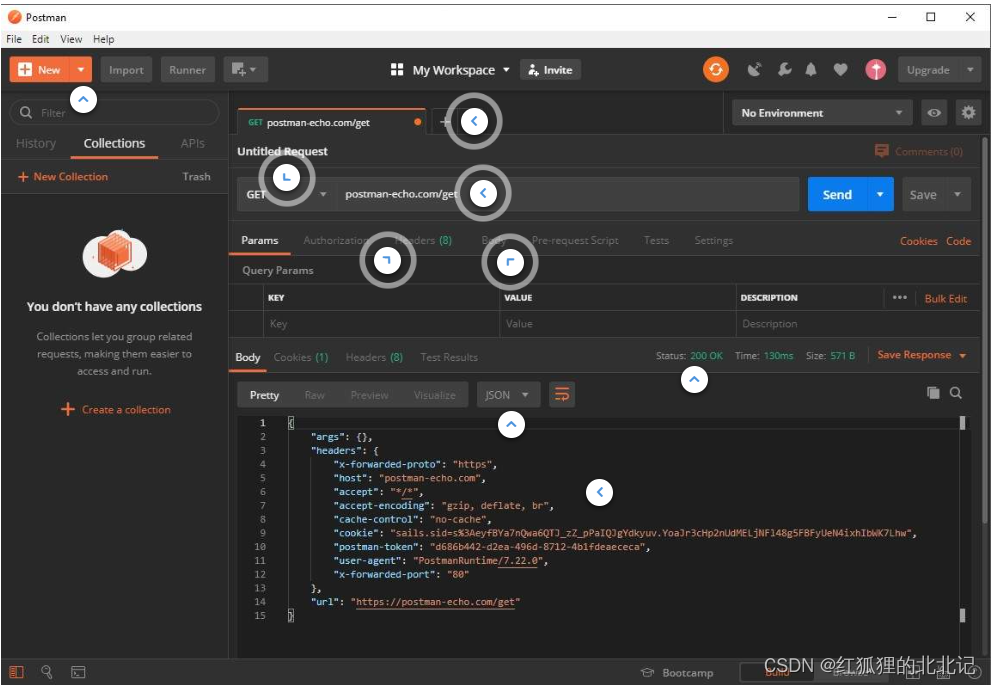Toggle the environment quick look eye icon

(x=934, y=113)
